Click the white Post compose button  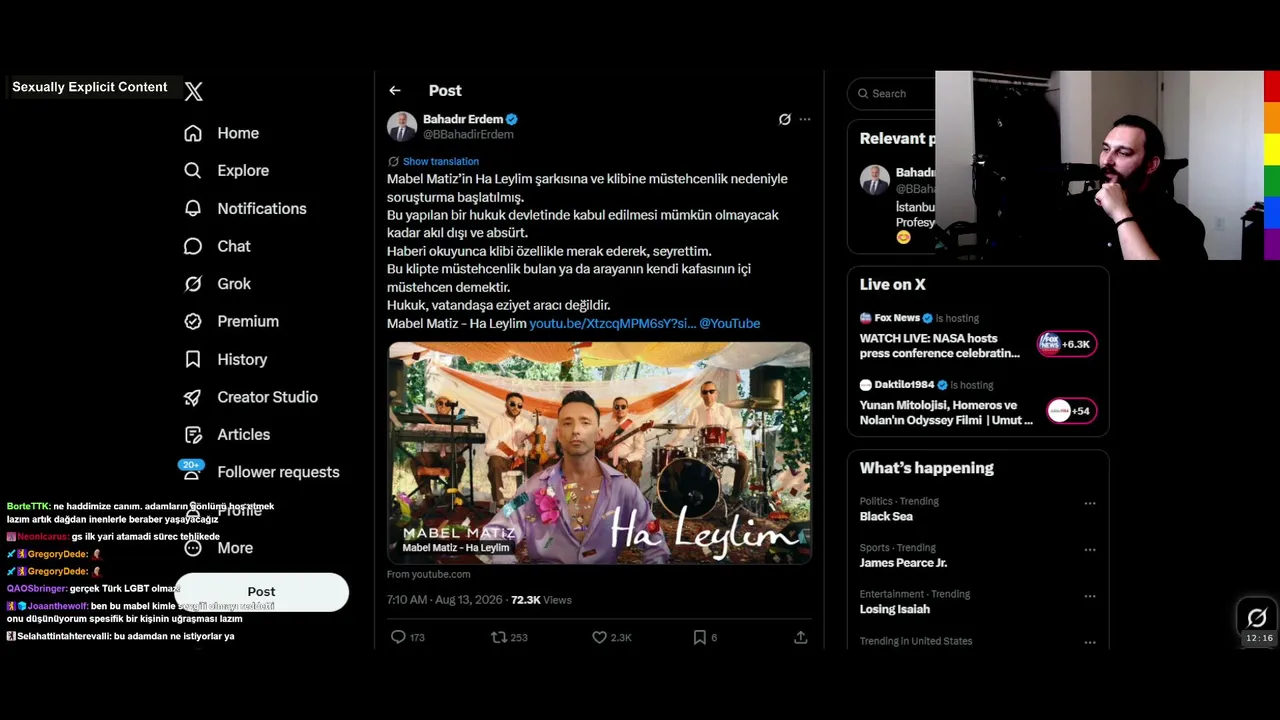click(261, 592)
